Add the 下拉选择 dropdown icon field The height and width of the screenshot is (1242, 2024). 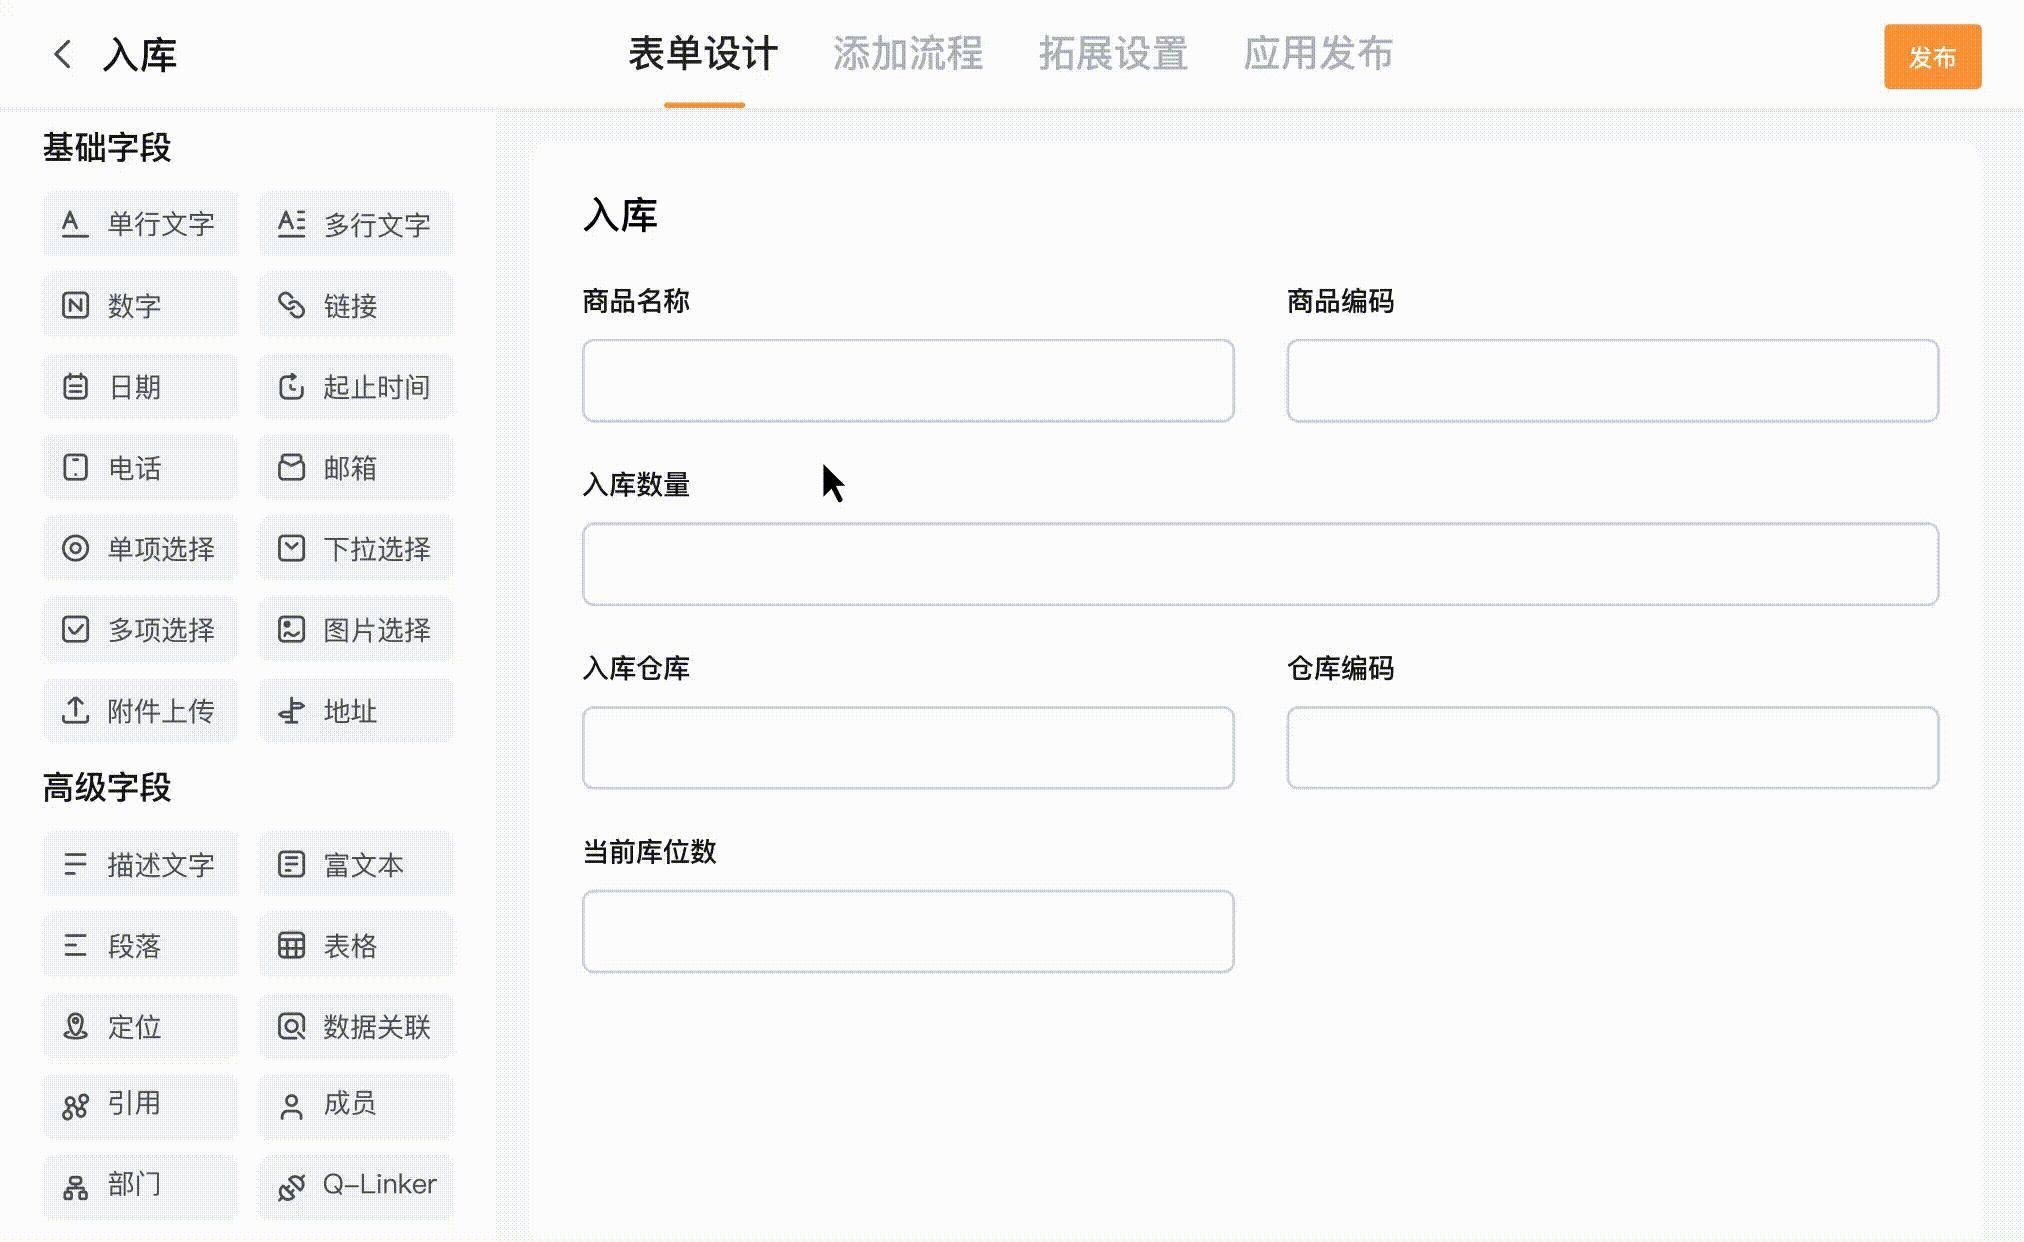(291, 548)
